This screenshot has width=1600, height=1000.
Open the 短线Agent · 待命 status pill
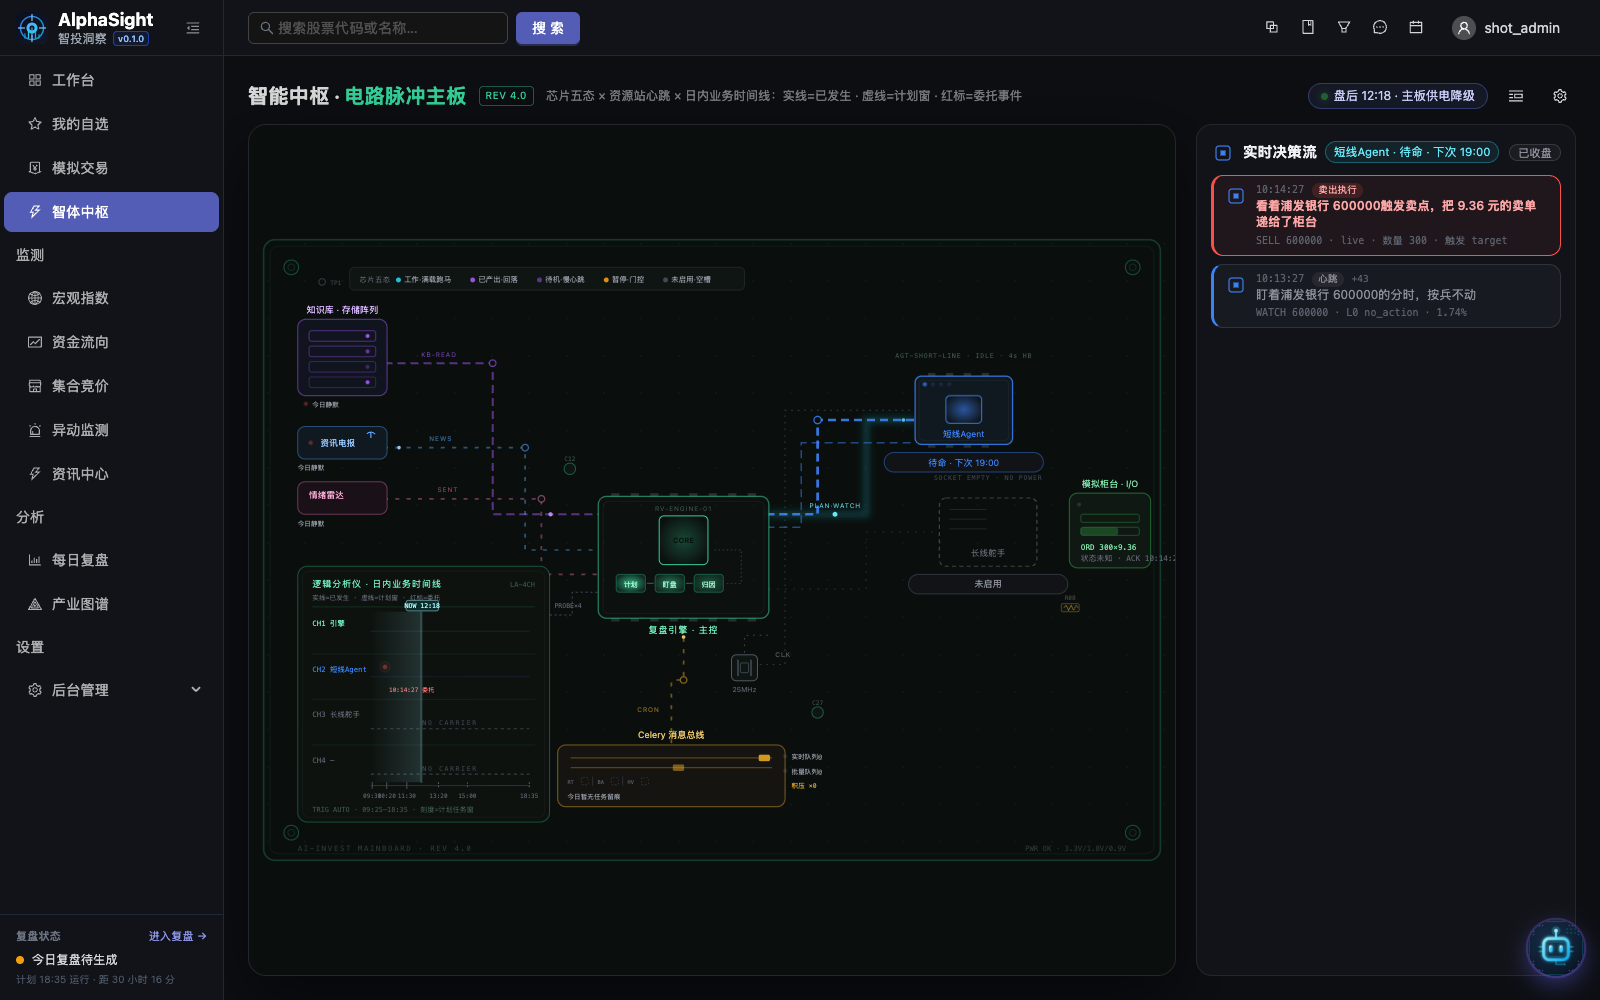[1412, 152]
